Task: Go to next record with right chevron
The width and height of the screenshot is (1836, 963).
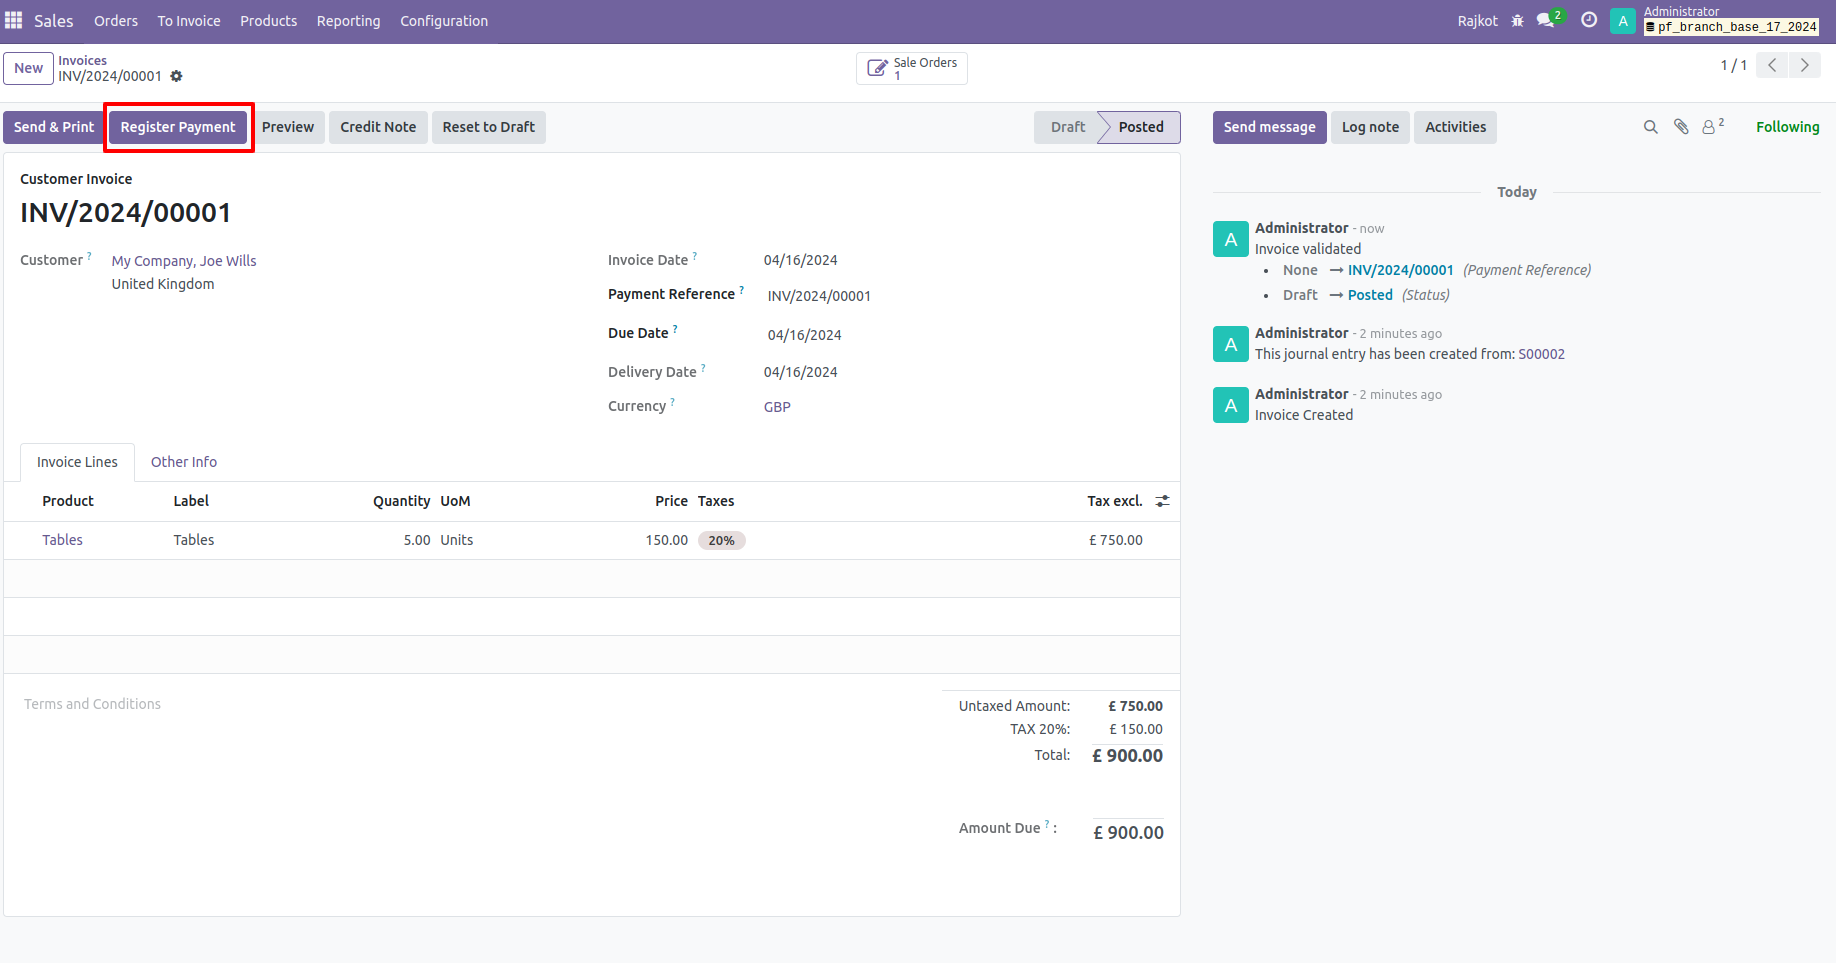Action: 1805,64
